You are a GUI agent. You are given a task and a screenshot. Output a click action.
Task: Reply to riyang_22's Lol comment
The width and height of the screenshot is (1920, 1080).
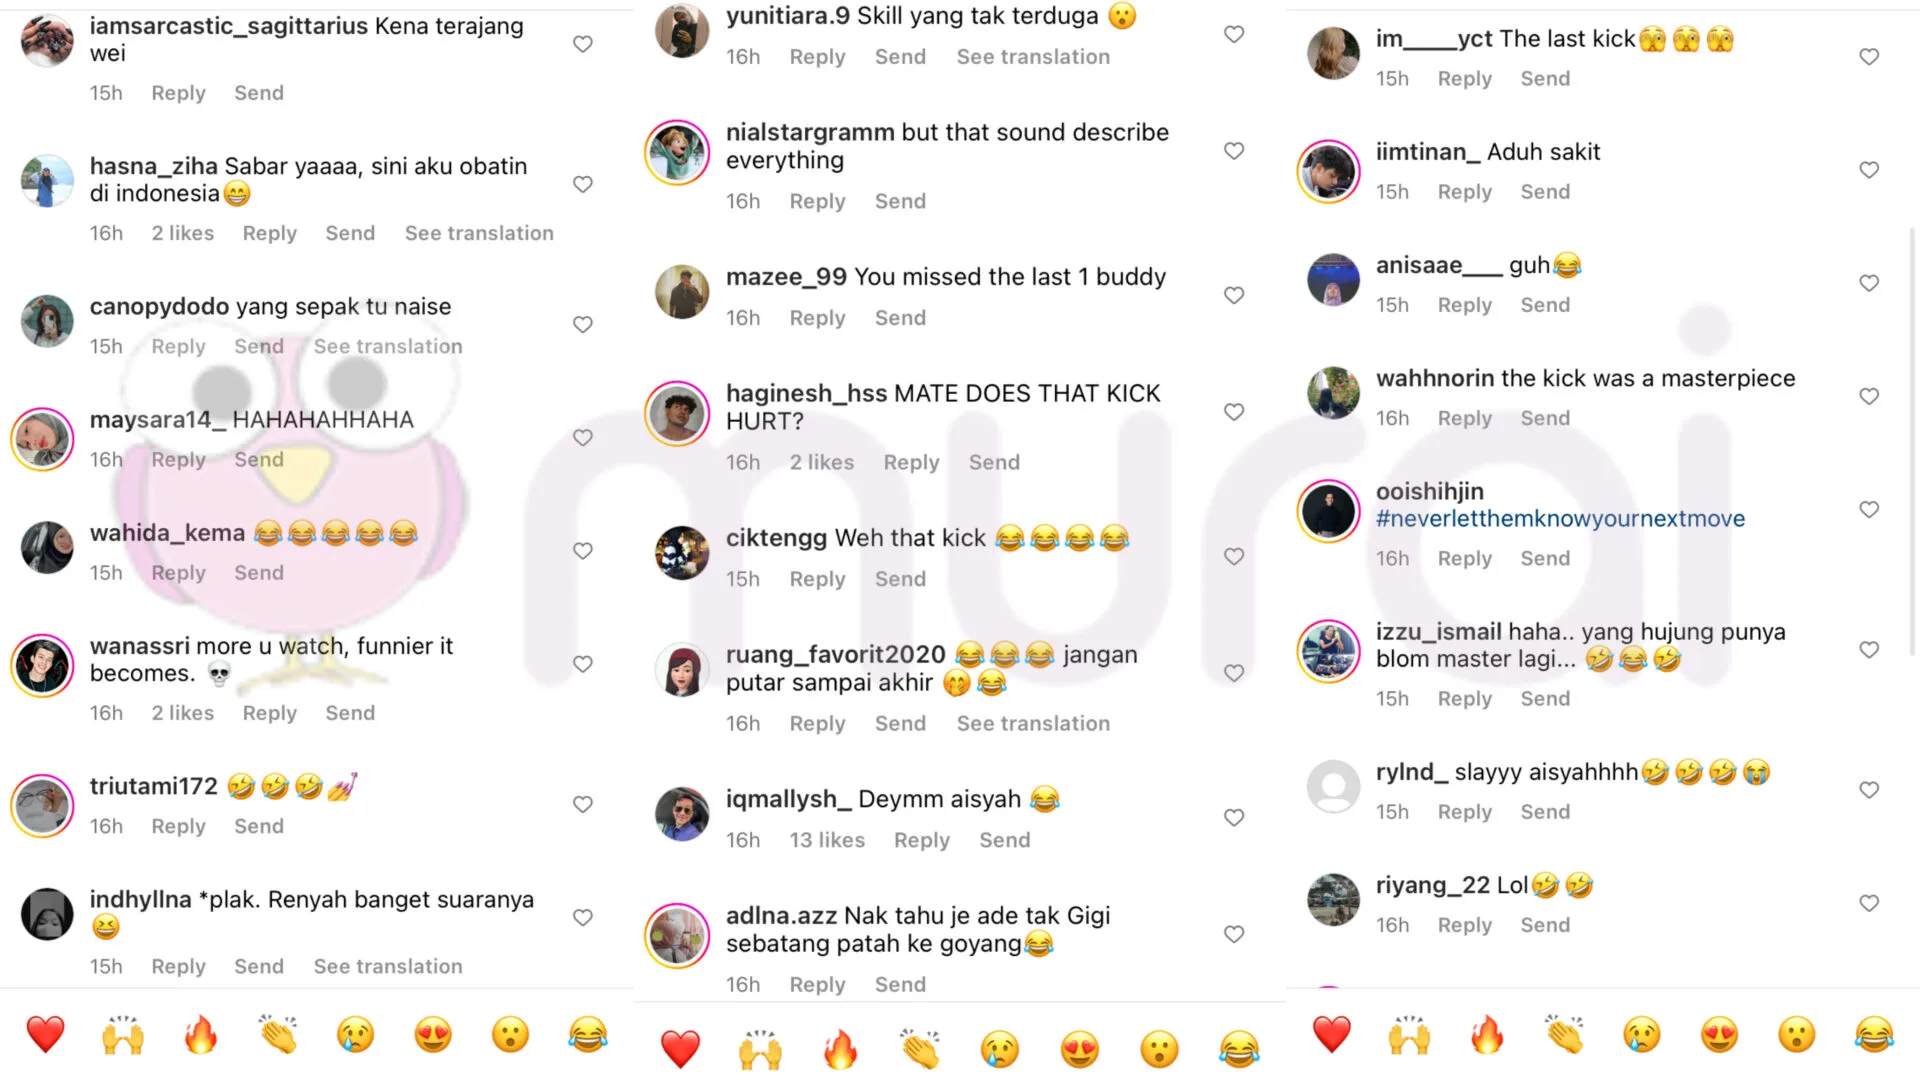click(1464, 925)
